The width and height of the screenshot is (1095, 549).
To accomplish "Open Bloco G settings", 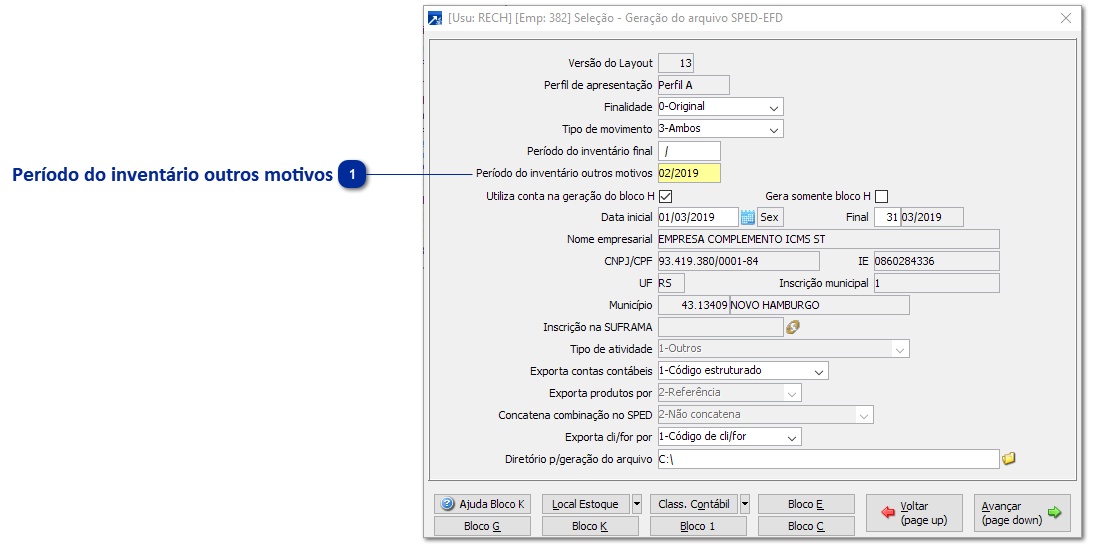I will click(x=482, y=526).
